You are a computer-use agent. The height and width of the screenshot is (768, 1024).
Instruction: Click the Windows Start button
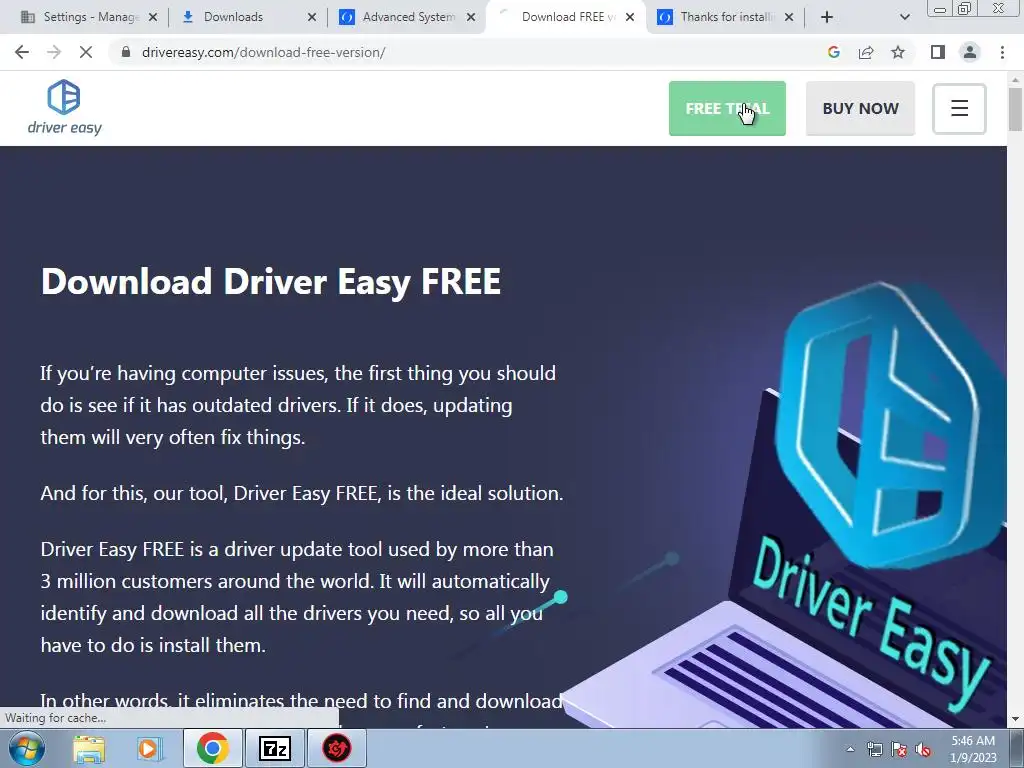[x=27, y=748]
